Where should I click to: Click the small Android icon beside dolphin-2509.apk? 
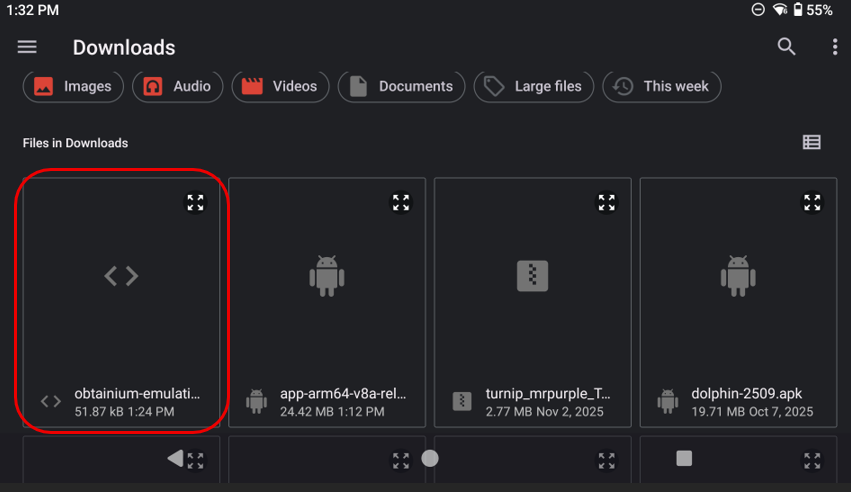668,401
